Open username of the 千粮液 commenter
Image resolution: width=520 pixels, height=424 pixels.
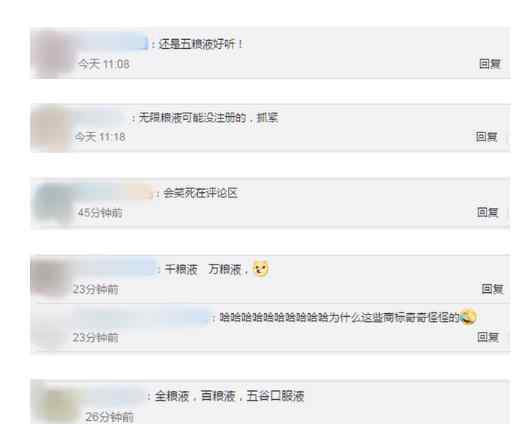click(x=117, y=269)
